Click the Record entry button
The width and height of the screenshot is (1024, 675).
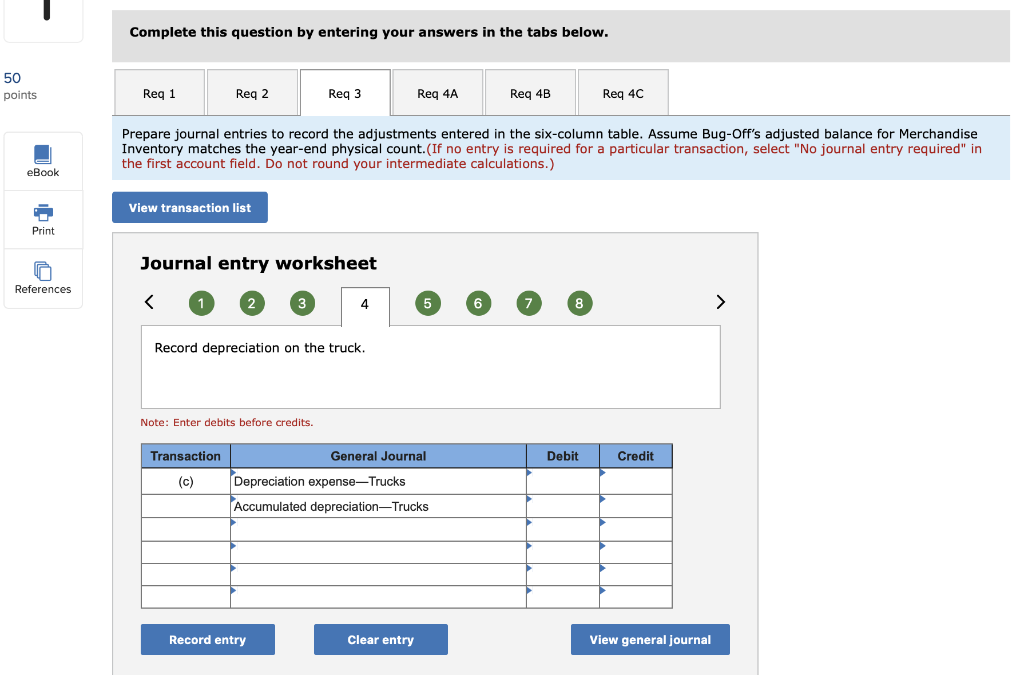coord(208,640)
